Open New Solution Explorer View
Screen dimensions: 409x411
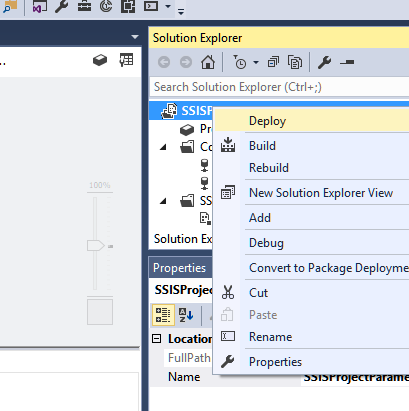(311, 193)
